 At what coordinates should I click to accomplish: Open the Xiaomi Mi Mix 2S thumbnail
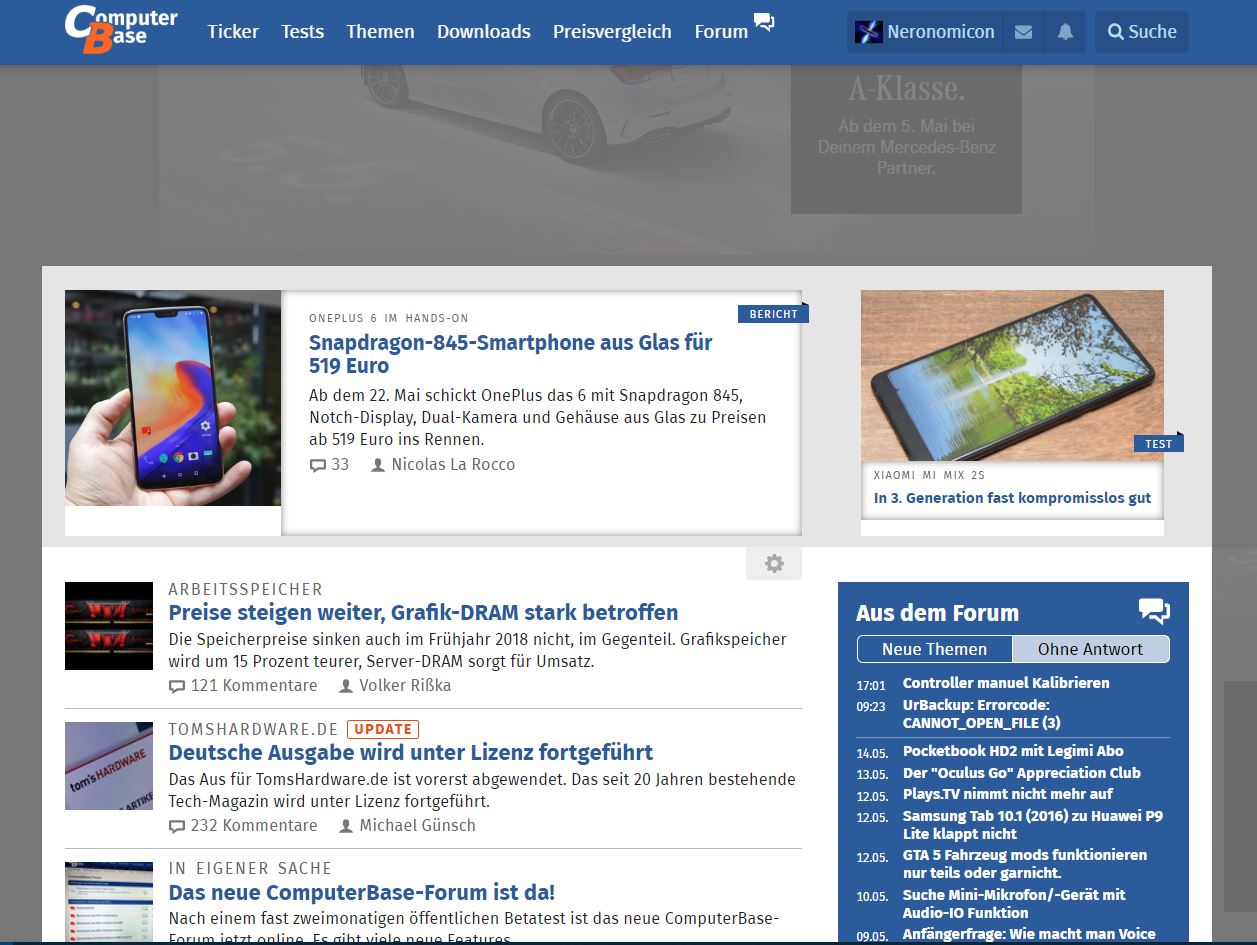click(x=1012, y=375)
